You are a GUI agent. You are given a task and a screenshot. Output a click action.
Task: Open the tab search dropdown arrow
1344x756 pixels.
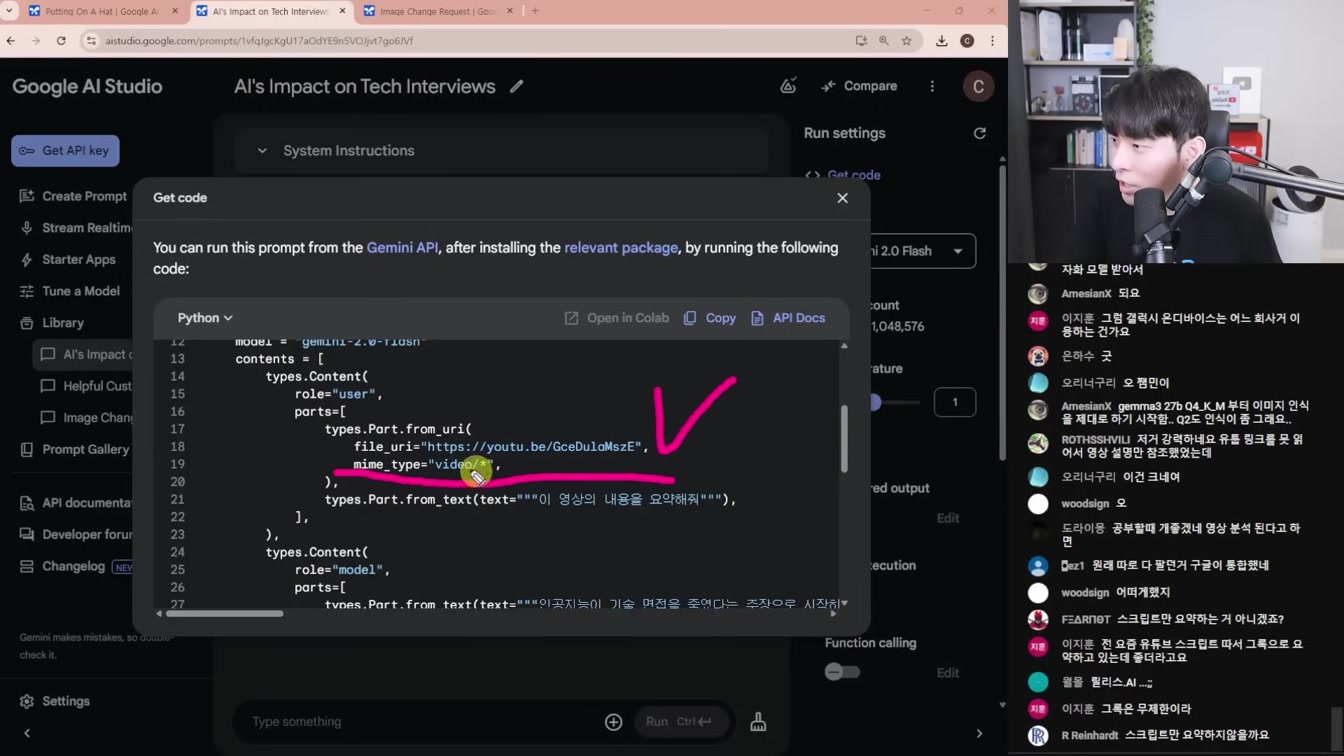tap(9, 11)
